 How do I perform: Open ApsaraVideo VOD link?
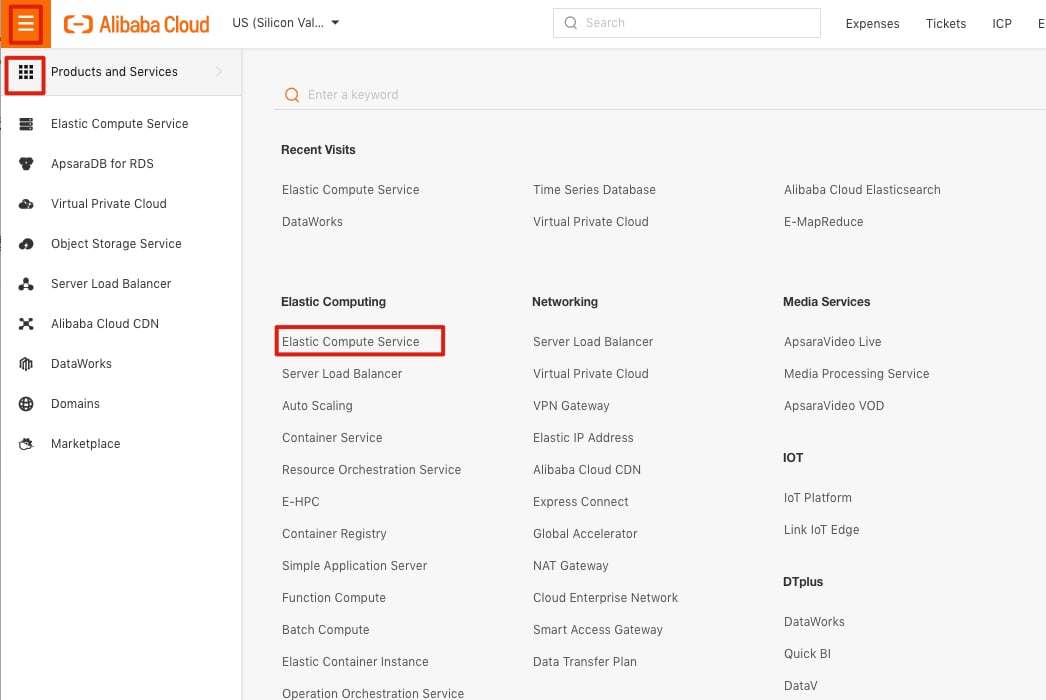[834, 406]
